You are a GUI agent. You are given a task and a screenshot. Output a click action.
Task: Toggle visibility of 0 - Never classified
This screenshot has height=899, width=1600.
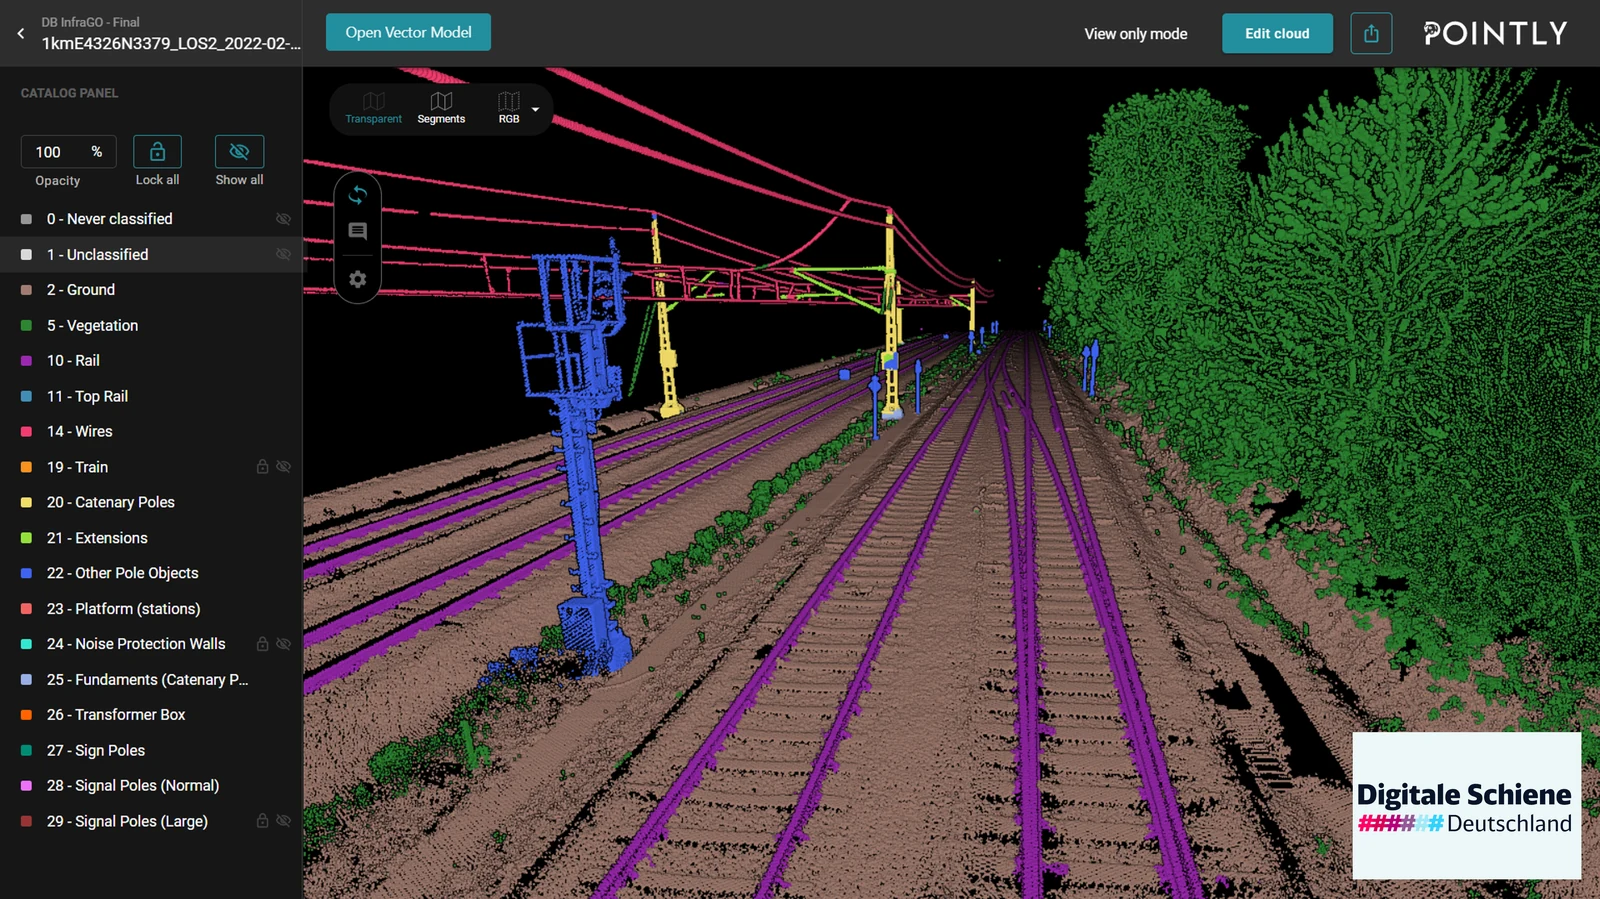coord(283,219)
